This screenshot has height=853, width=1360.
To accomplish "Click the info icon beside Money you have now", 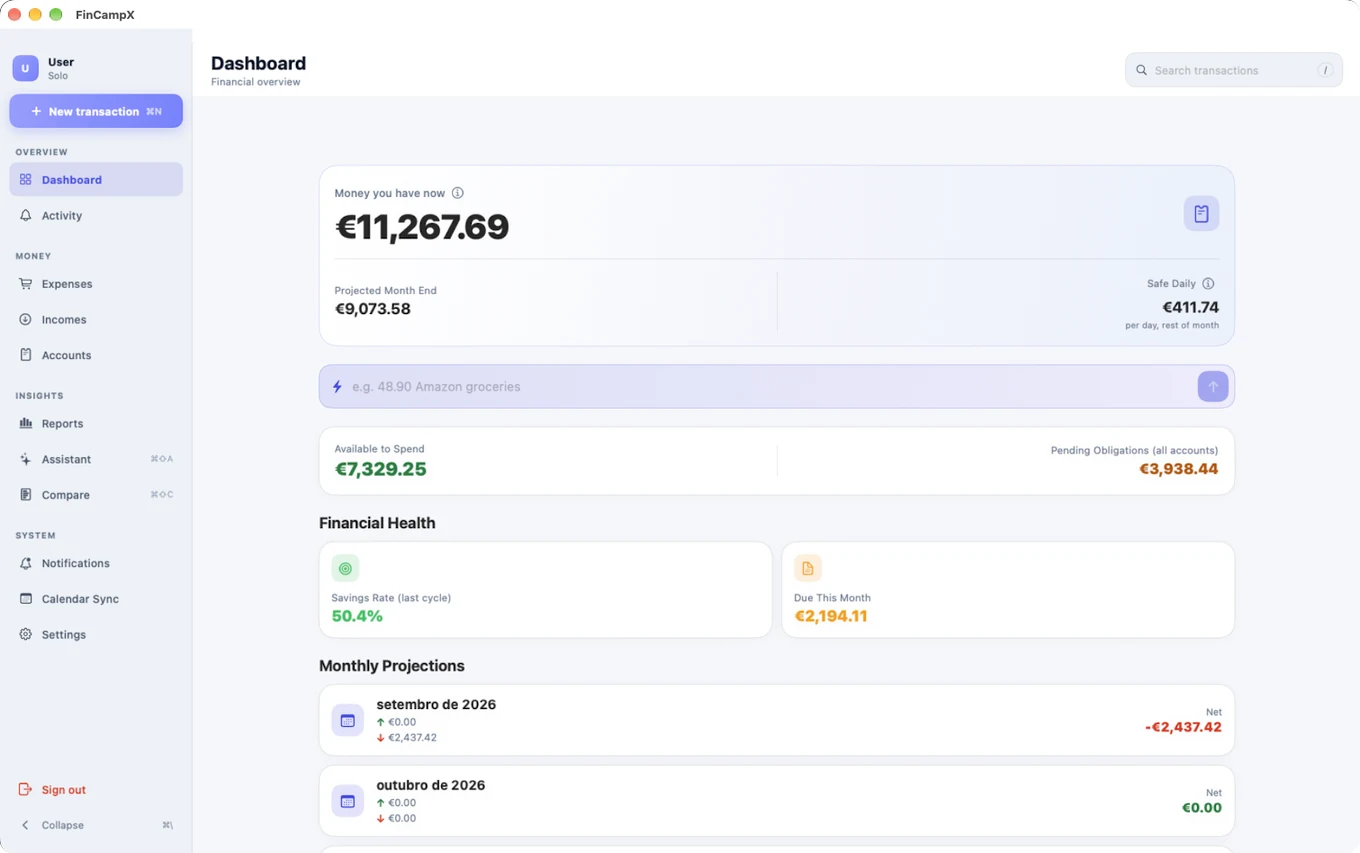I will [x=457, y=193].
